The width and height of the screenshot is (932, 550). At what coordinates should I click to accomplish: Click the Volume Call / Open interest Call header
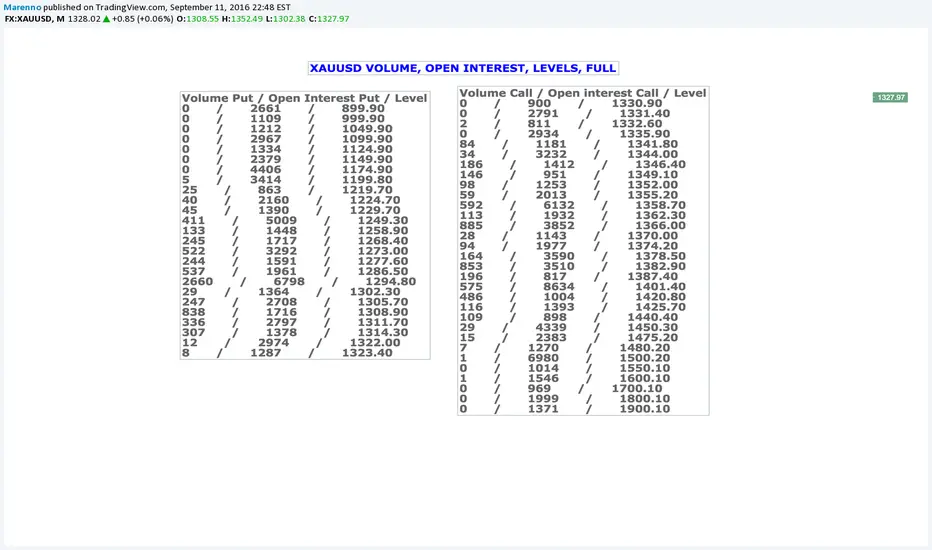(582, 93)
